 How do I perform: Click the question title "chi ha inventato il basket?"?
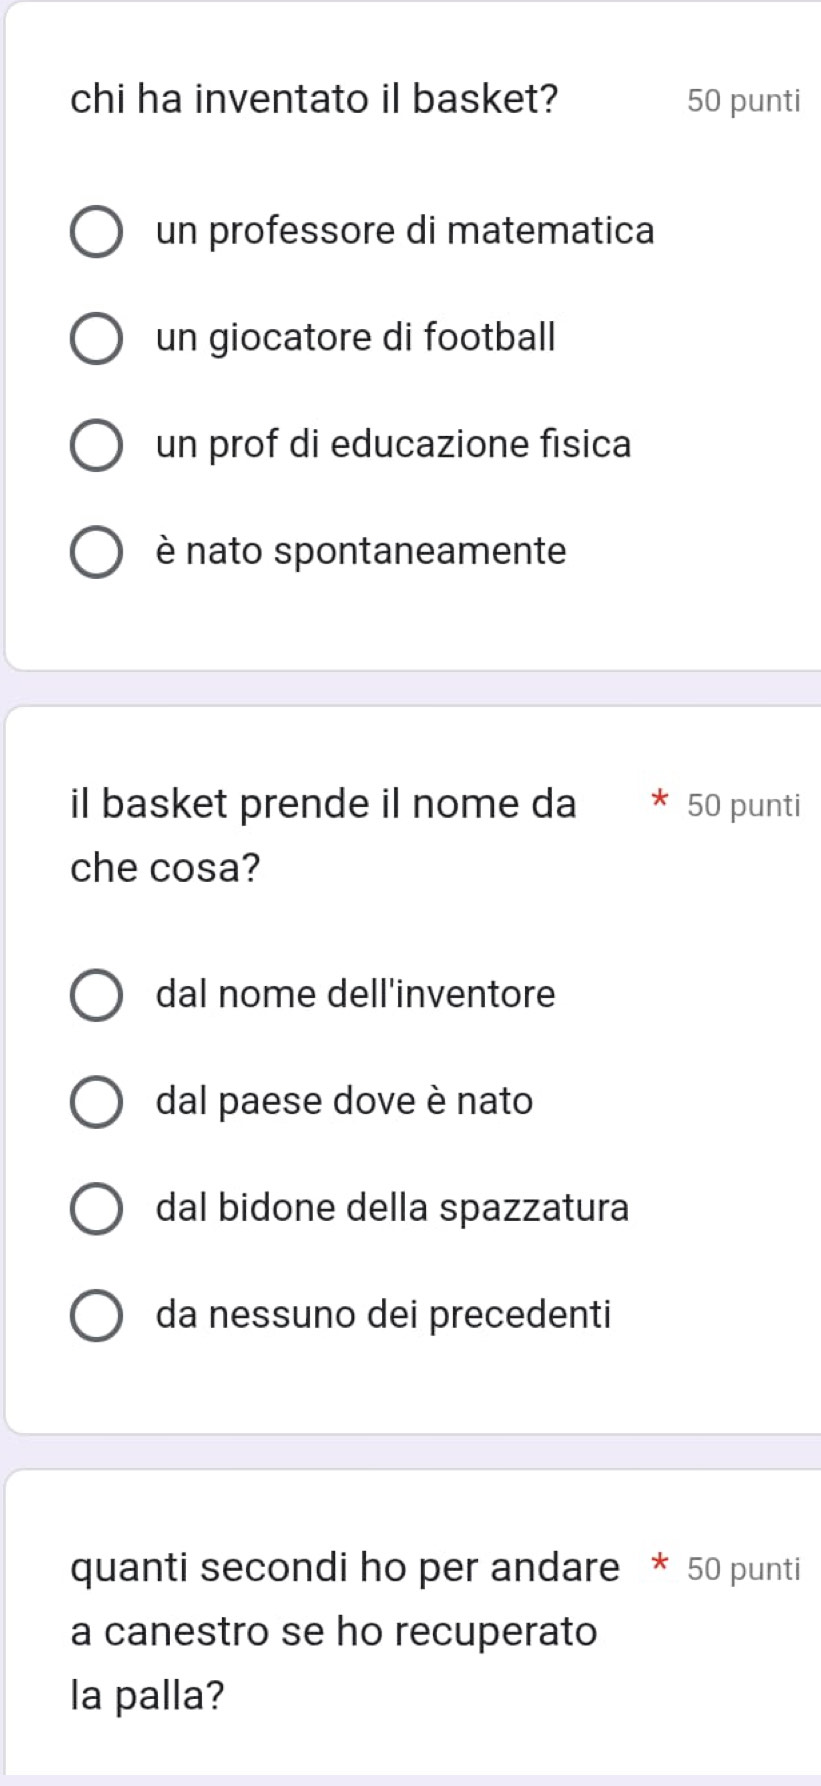coord(314,99)
